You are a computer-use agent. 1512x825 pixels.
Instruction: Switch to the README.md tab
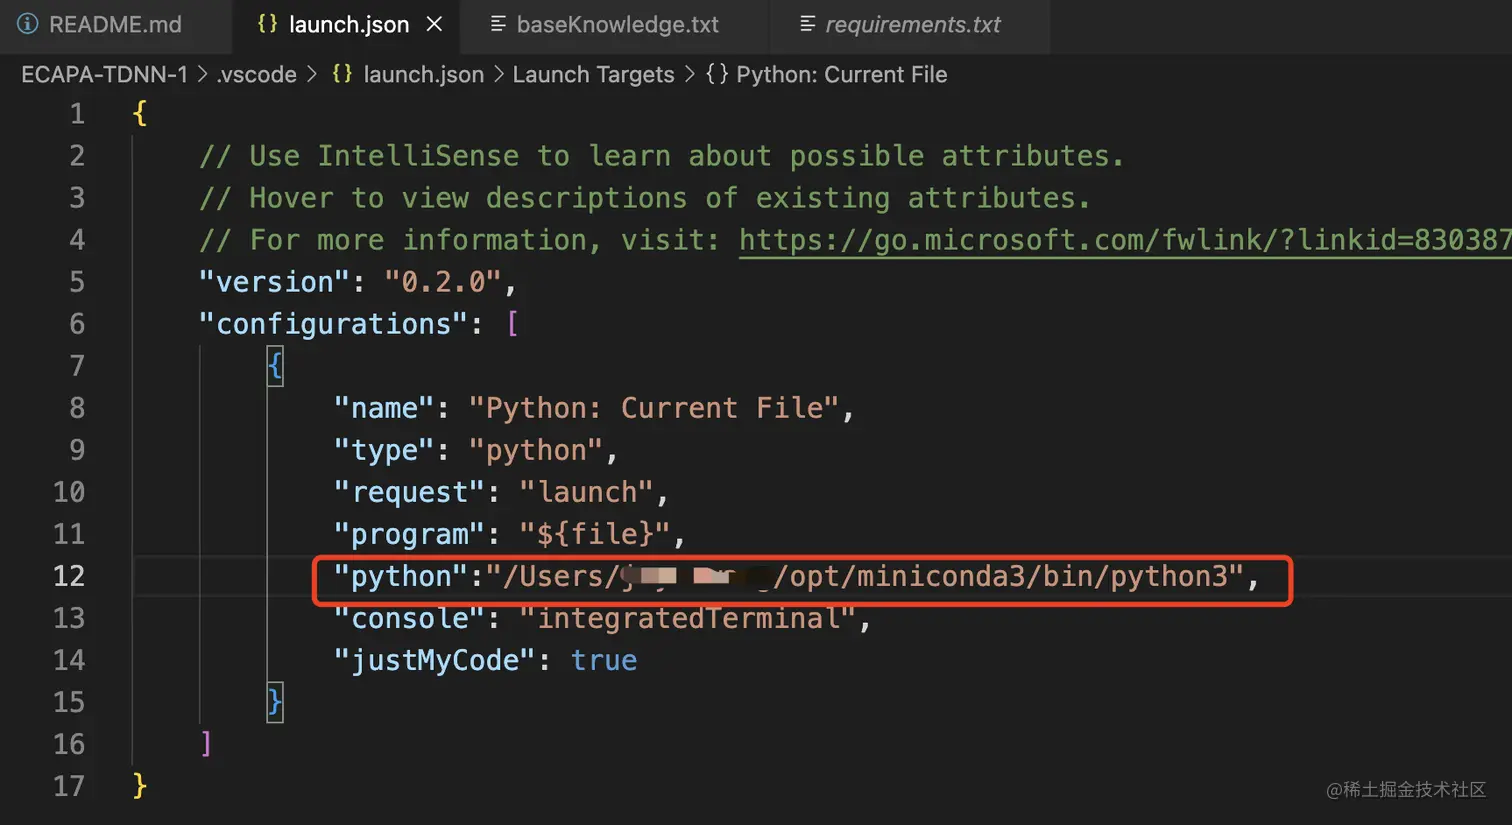pos(115,24)
